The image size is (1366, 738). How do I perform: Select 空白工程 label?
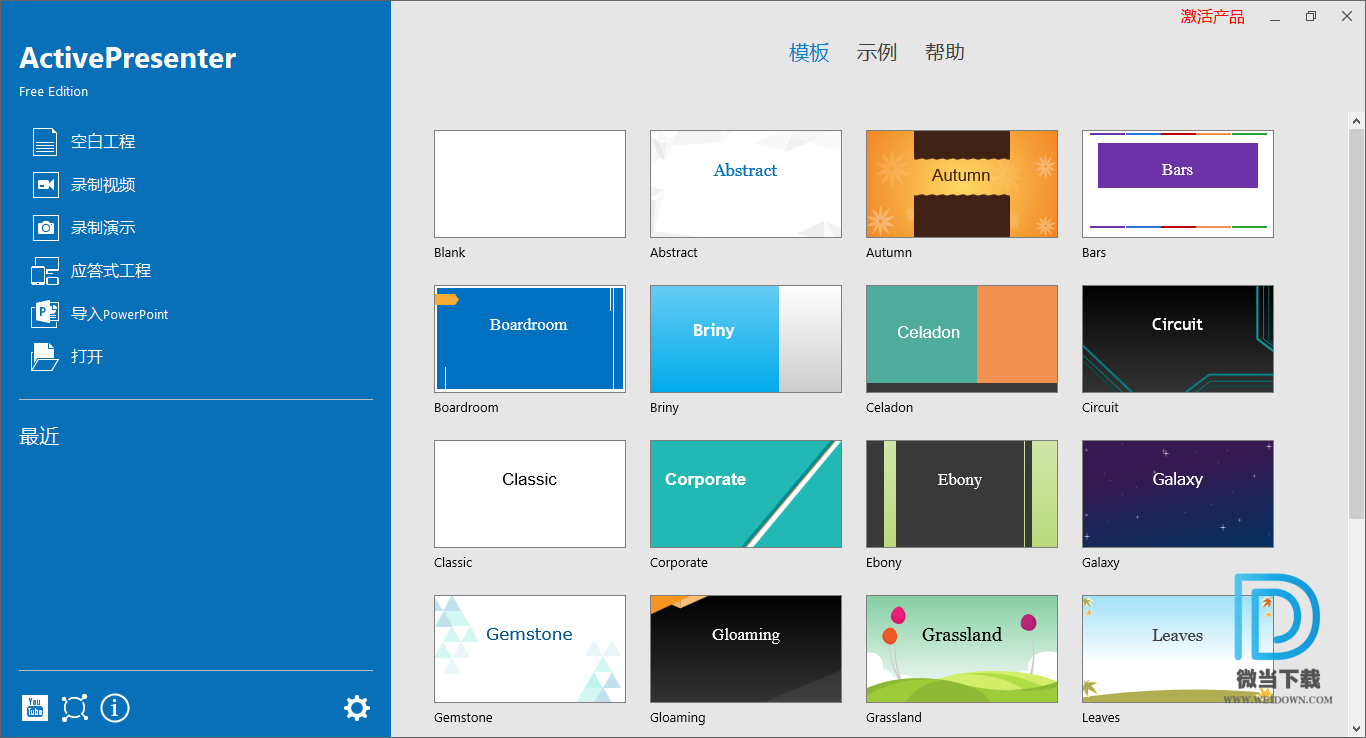(x=103, y=142)
